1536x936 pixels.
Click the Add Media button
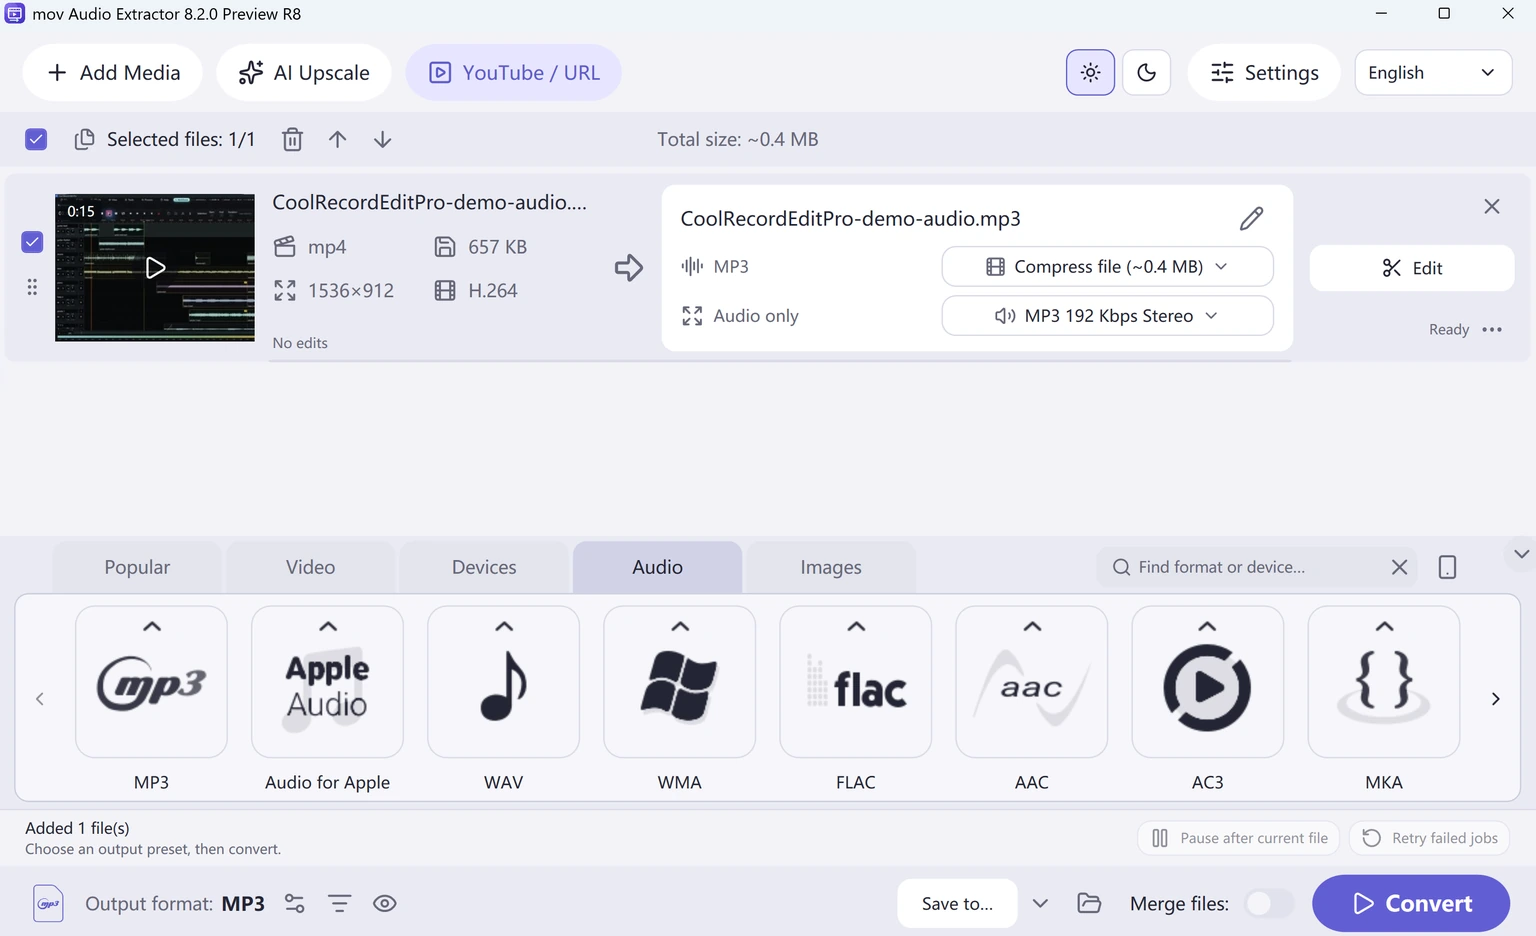(x=112, y=72)
